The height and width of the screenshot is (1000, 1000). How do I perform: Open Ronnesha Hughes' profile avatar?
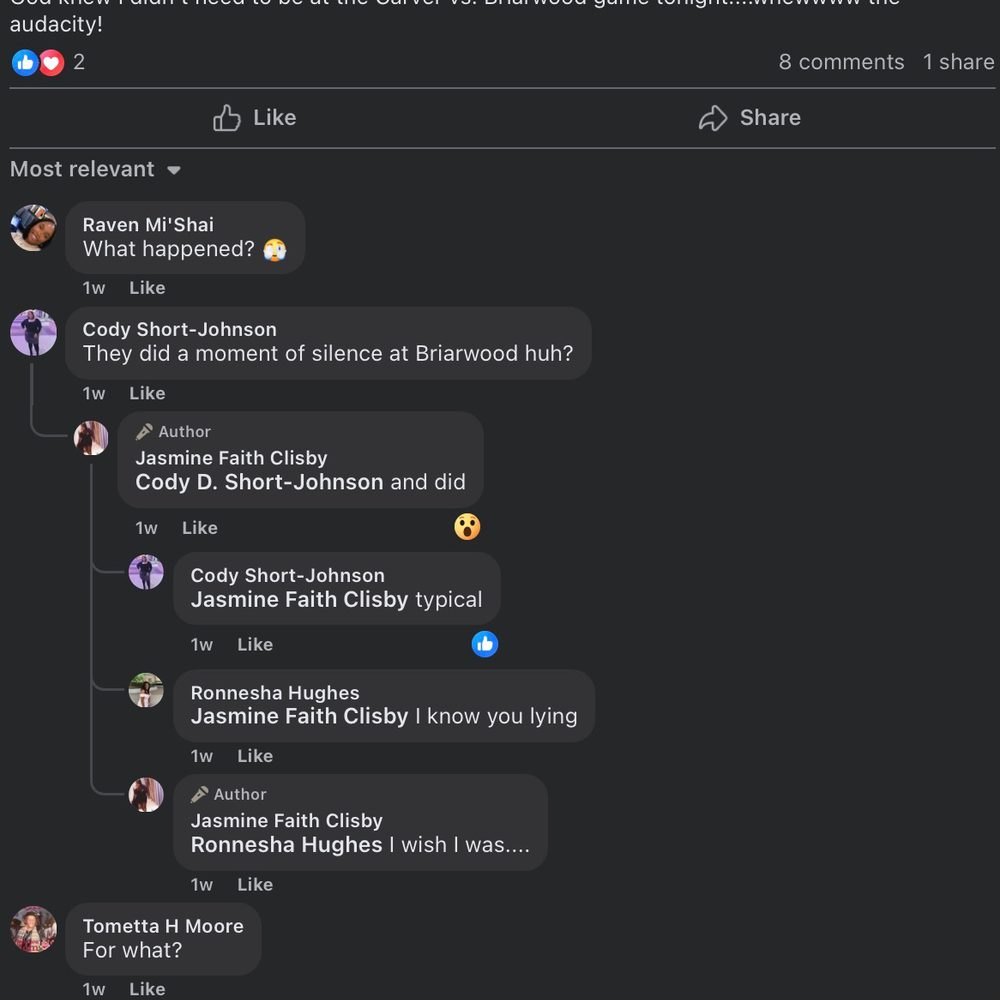pos(146,690)
